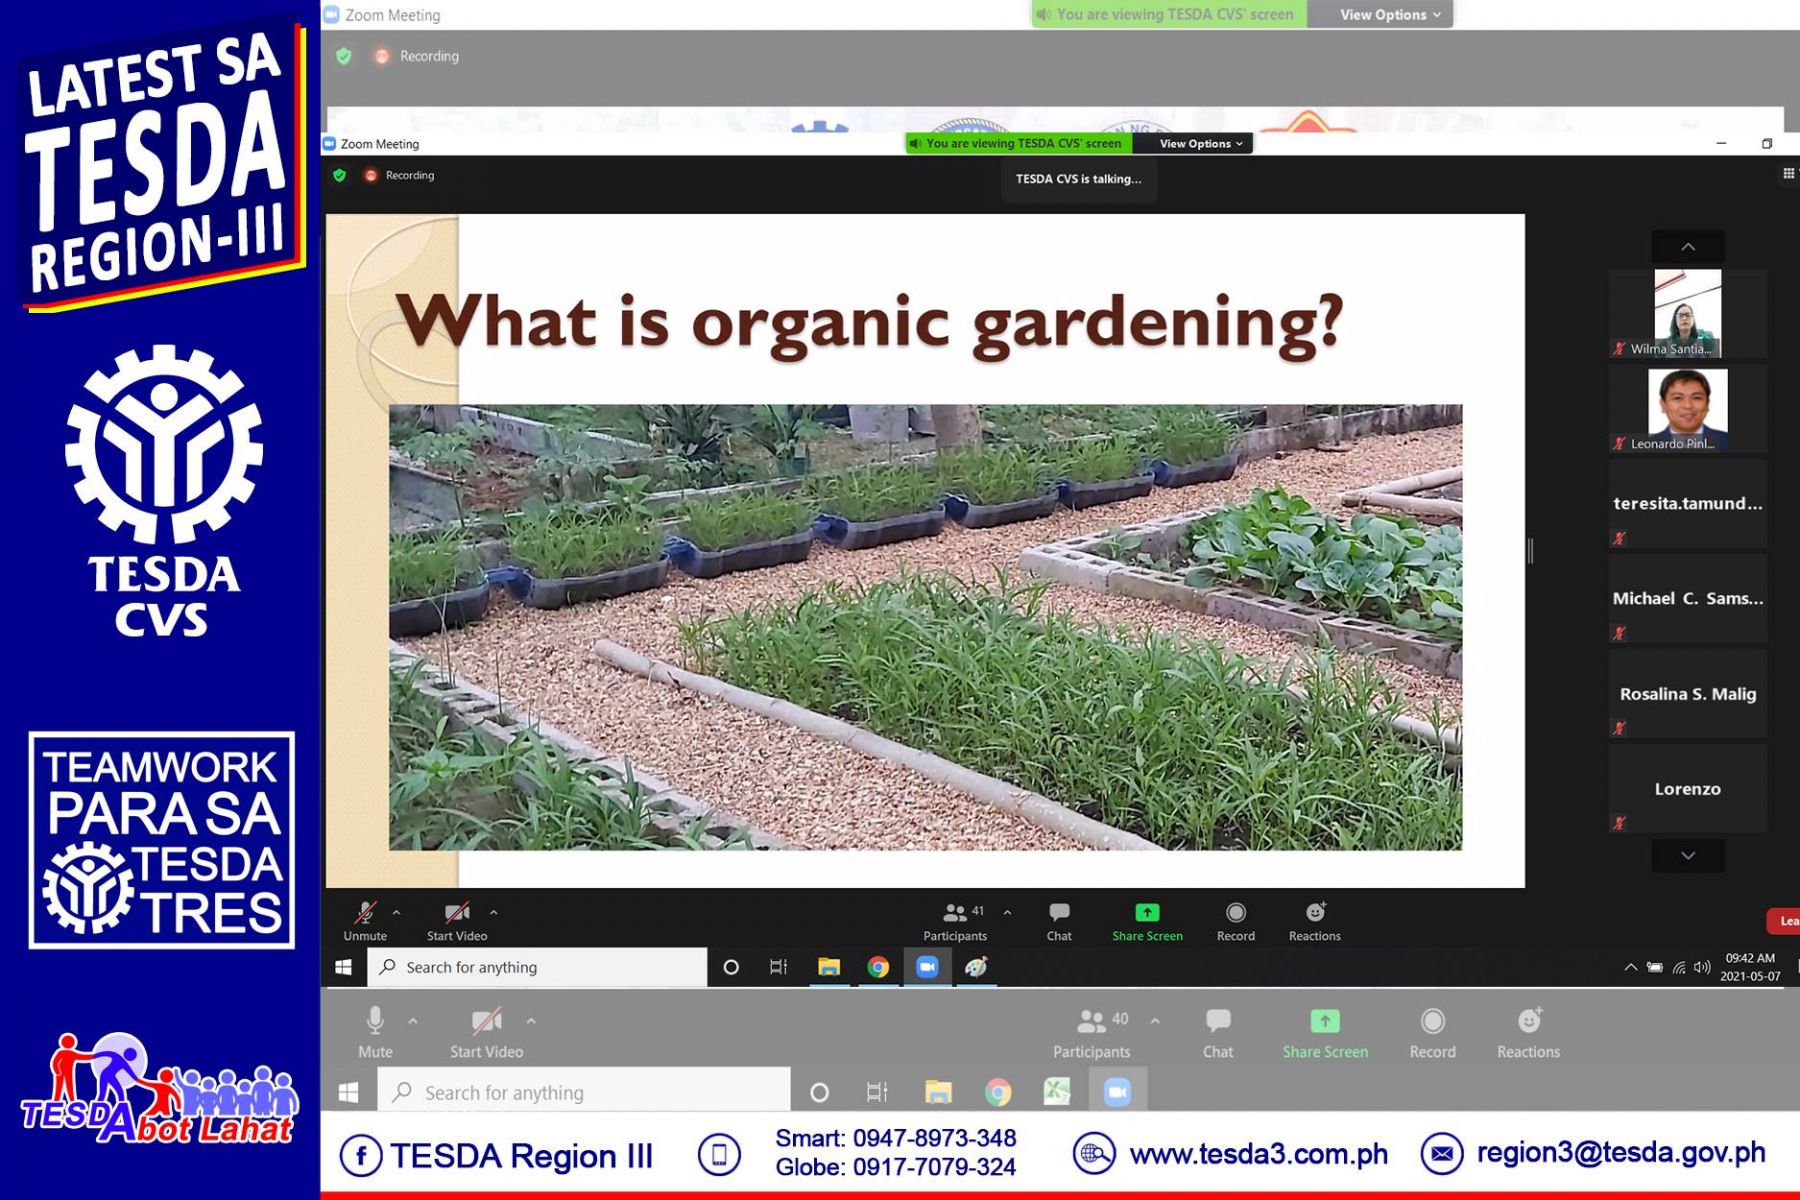Open View Options dropdown in inner window
The width and height of the screenshot is (1800, 1200).
[x=1200, y=143]
